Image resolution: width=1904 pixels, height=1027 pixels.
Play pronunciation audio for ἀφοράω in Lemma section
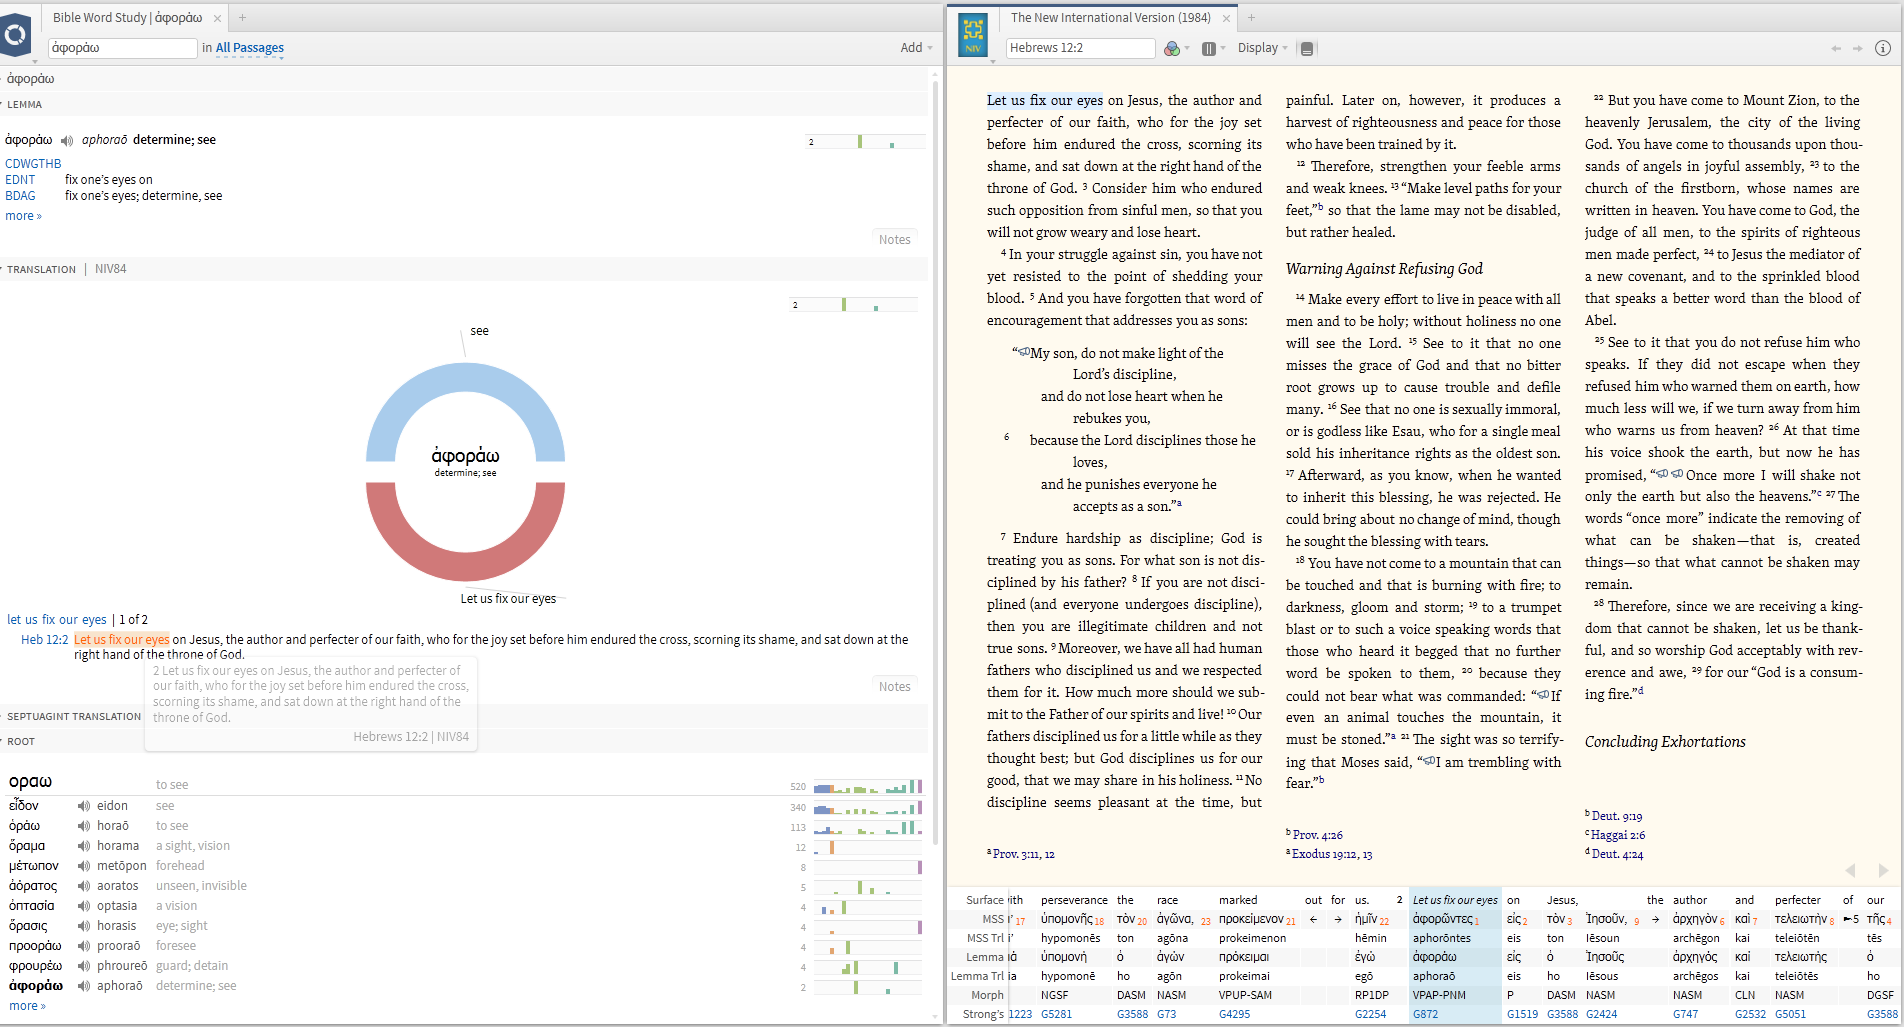pyautogui.click(x=67, y=141)
